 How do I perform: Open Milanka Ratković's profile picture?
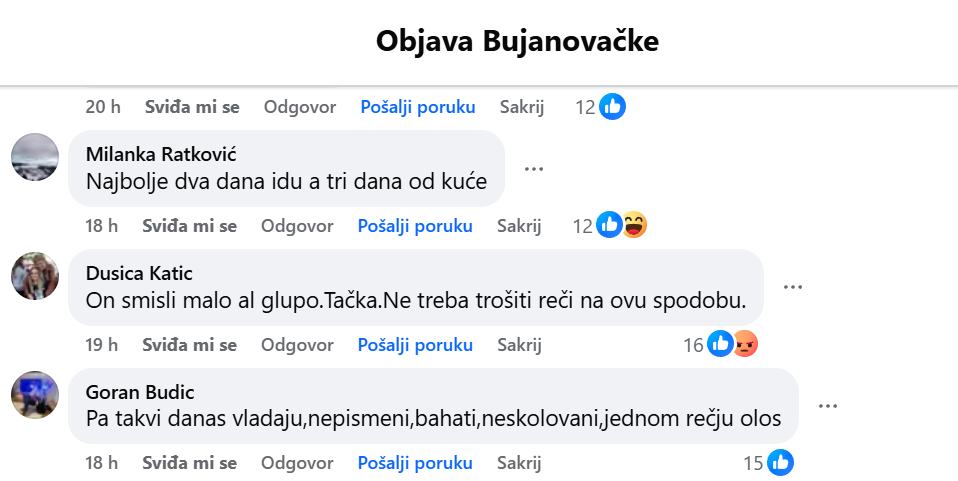pyautogui.click(x=35, y=157)
